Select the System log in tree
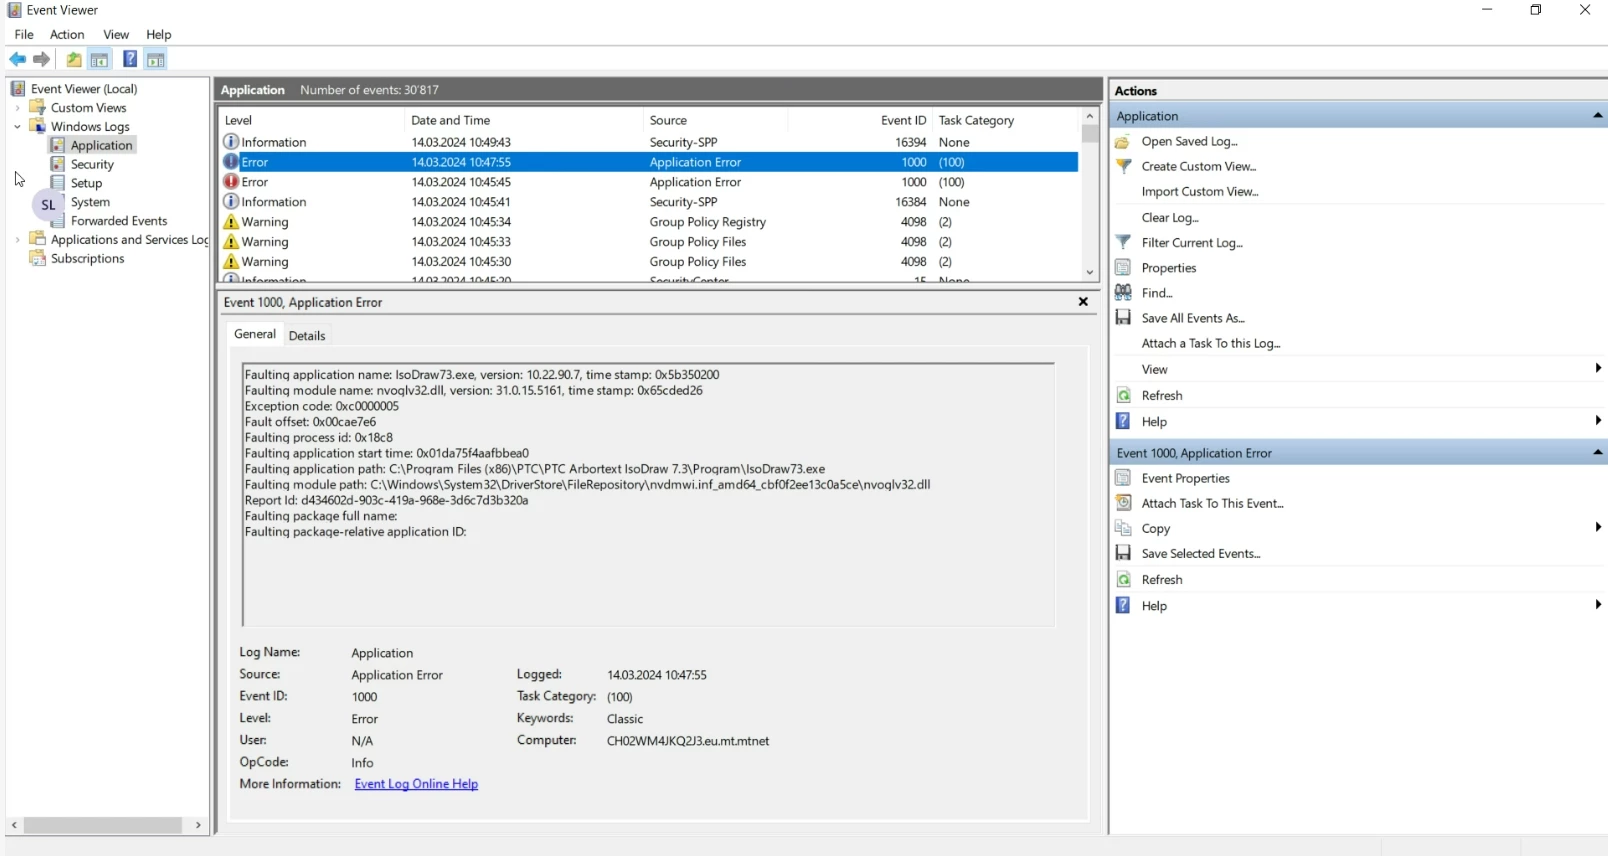The width and height of the screenshot is (1608, 856). [x=90, y=202]
